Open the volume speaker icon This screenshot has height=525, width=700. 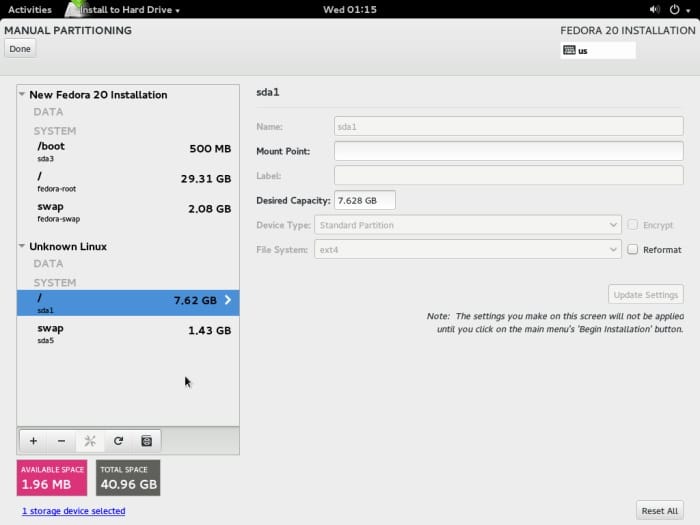point(654,9)
